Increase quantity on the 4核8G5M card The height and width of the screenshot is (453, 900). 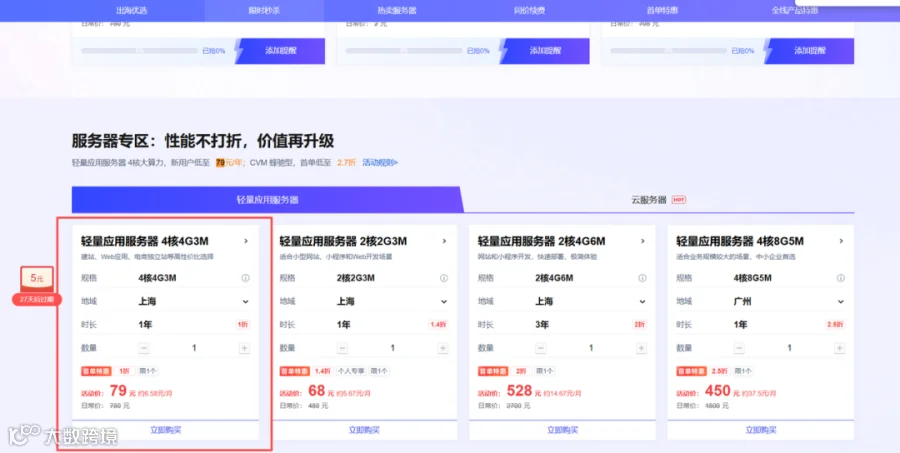(840, 348)
